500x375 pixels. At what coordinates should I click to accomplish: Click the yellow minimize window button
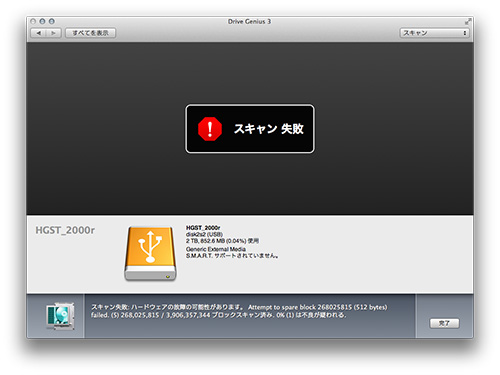[42, 21]
